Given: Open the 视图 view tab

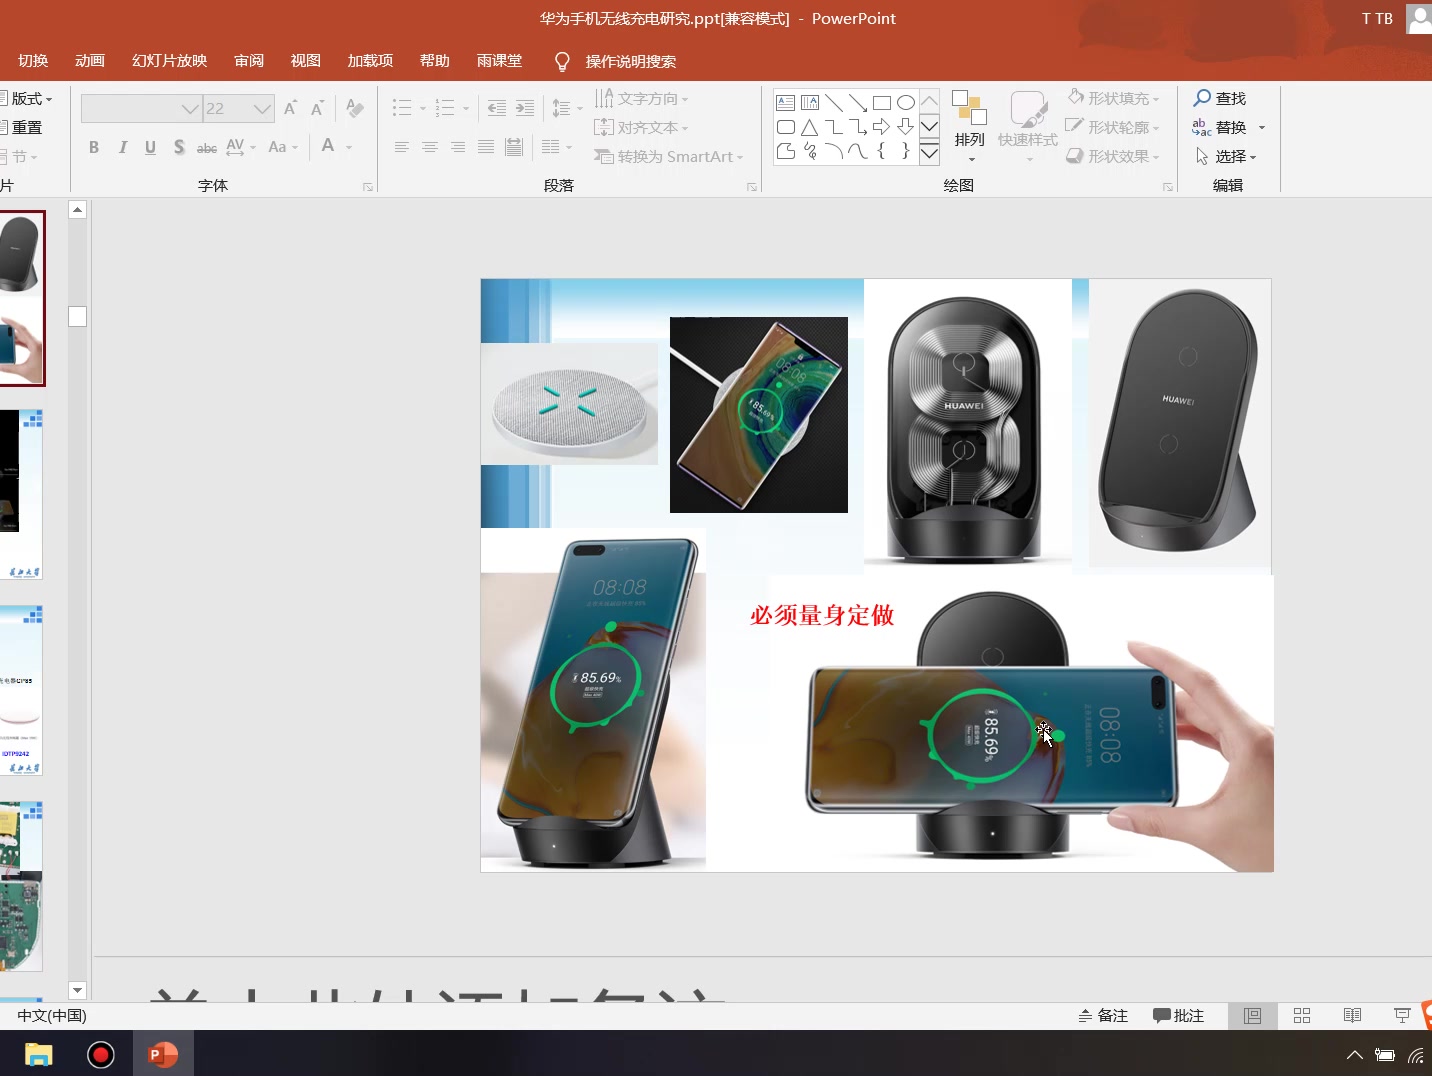Looking at the screenshot, I should 306,61.
